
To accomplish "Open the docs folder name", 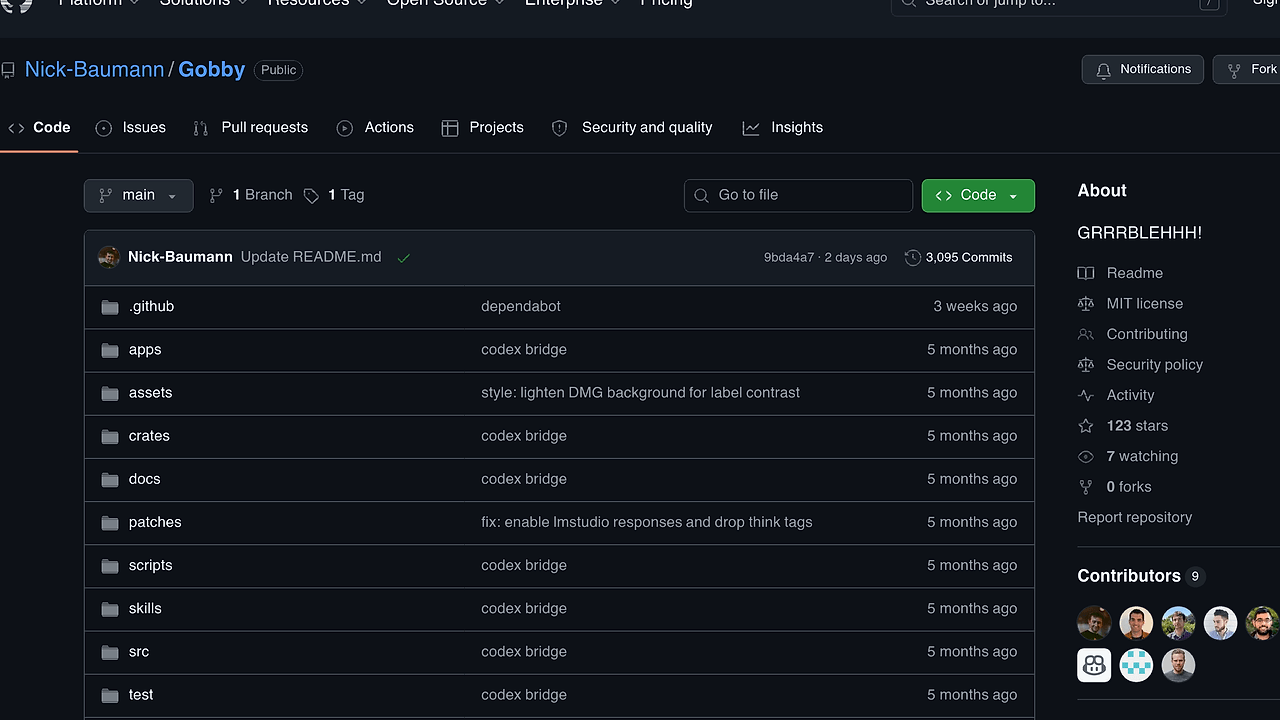I will click(144, 479).
